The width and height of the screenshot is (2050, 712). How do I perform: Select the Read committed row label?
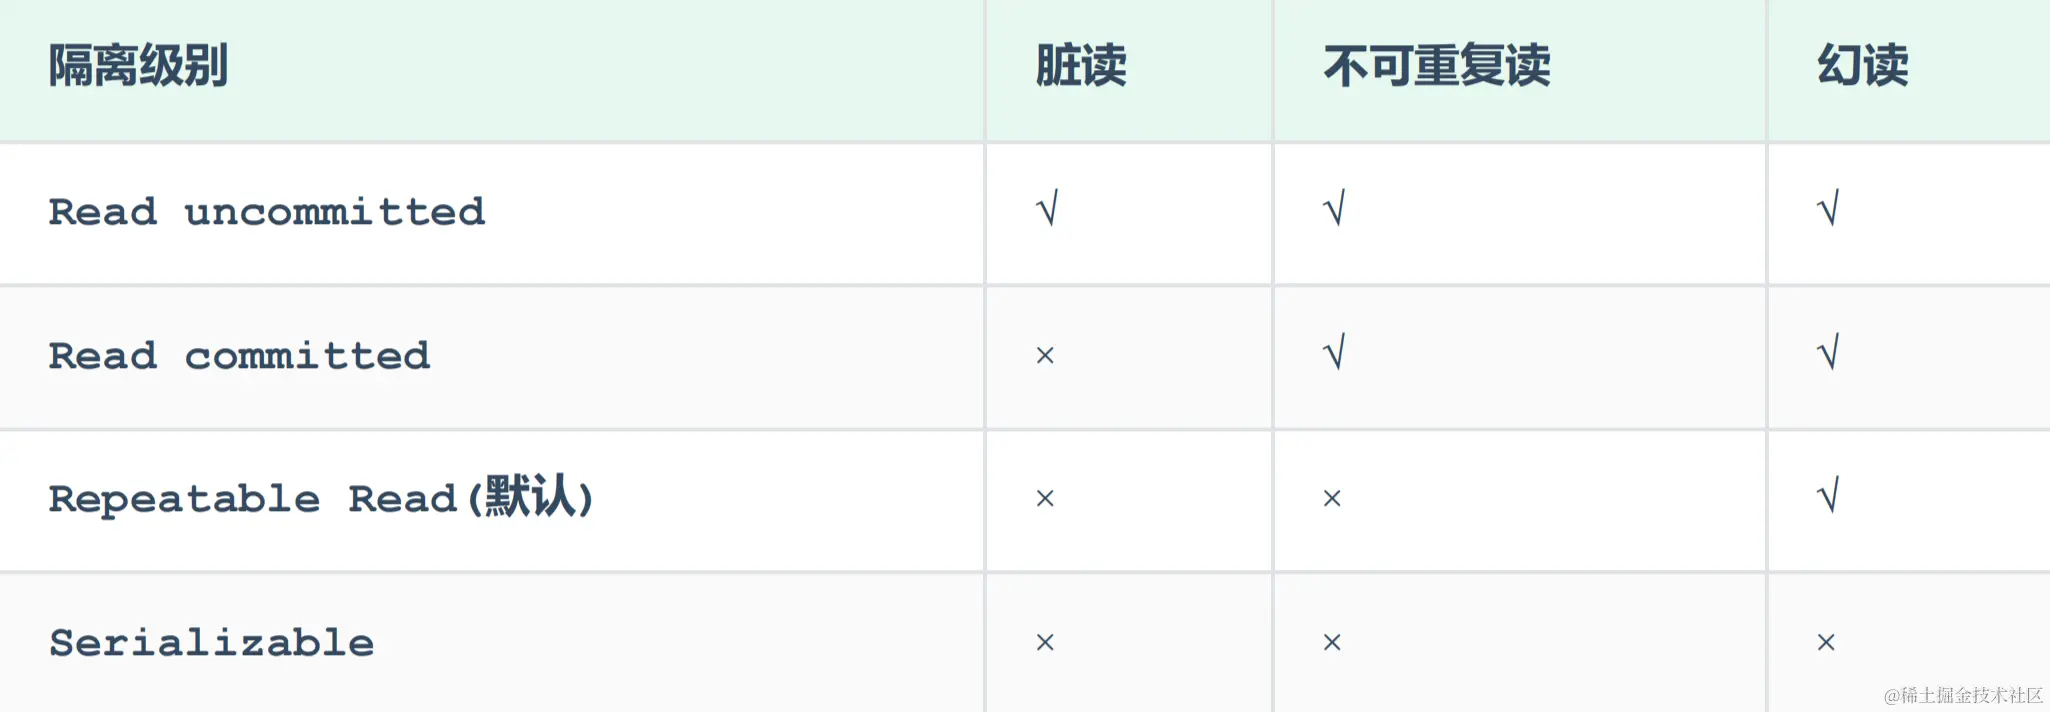point(239,356)
